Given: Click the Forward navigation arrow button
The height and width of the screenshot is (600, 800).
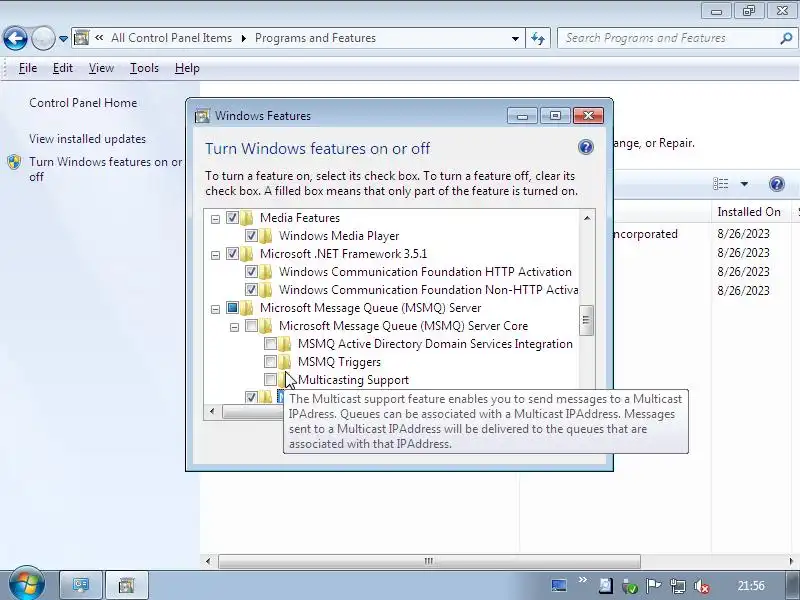Looking at the screenshot, I should (x=43, y=38).
